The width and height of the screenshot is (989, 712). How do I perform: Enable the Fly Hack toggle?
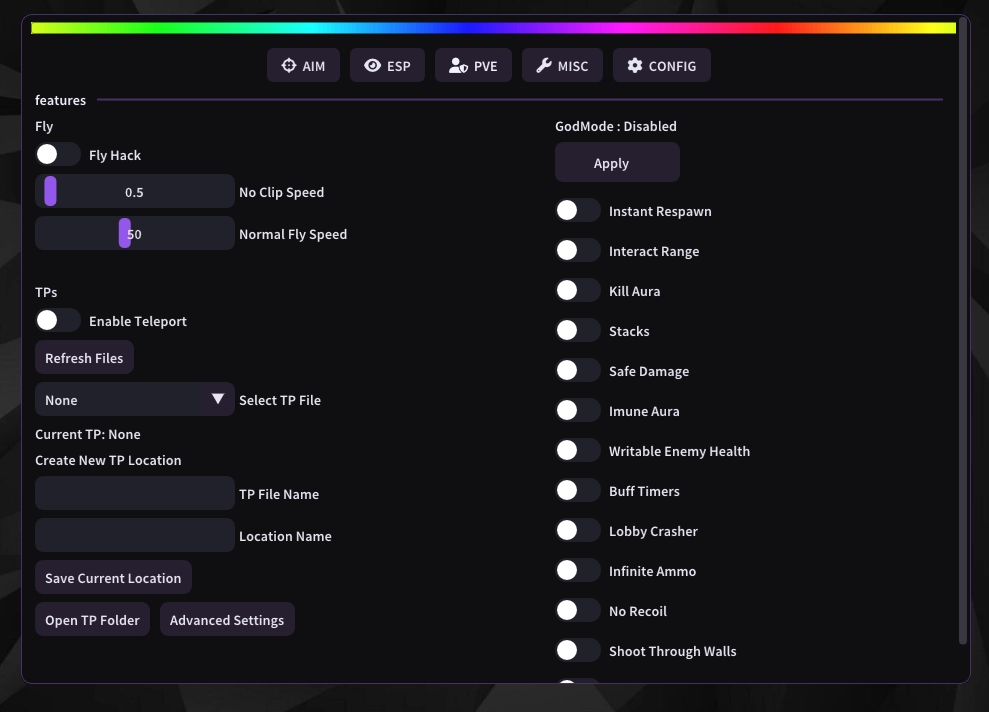point(57,154)
